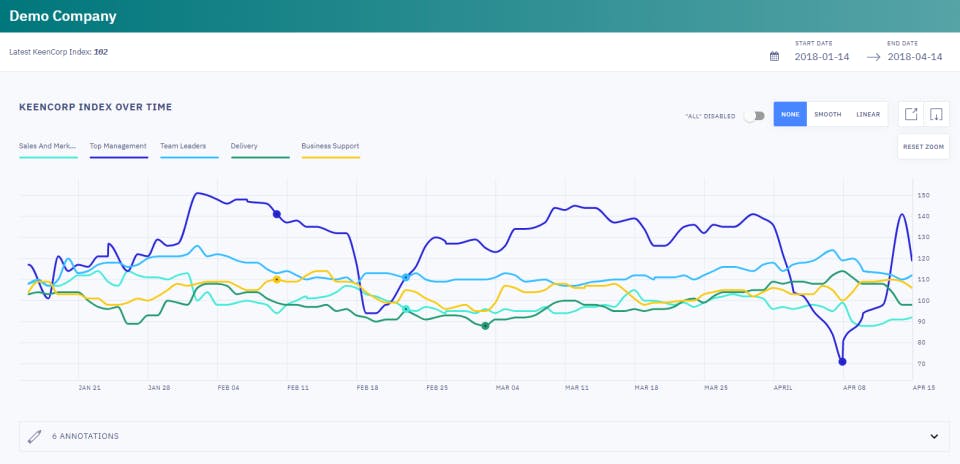Click the export chart icon
Screen dimensions: 960x464
coord(911,114)
